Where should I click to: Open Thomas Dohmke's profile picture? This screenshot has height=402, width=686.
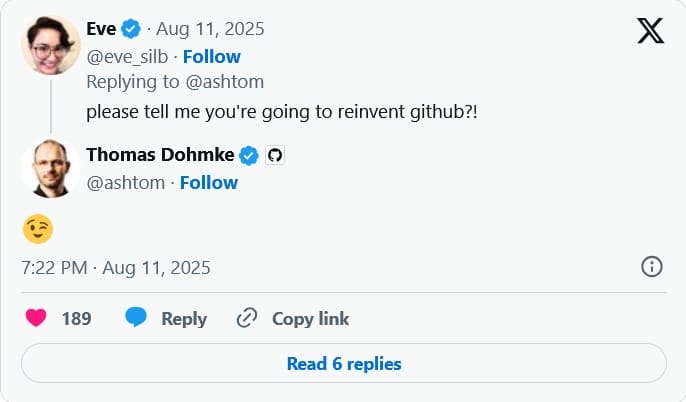click(x=50, y=167)
